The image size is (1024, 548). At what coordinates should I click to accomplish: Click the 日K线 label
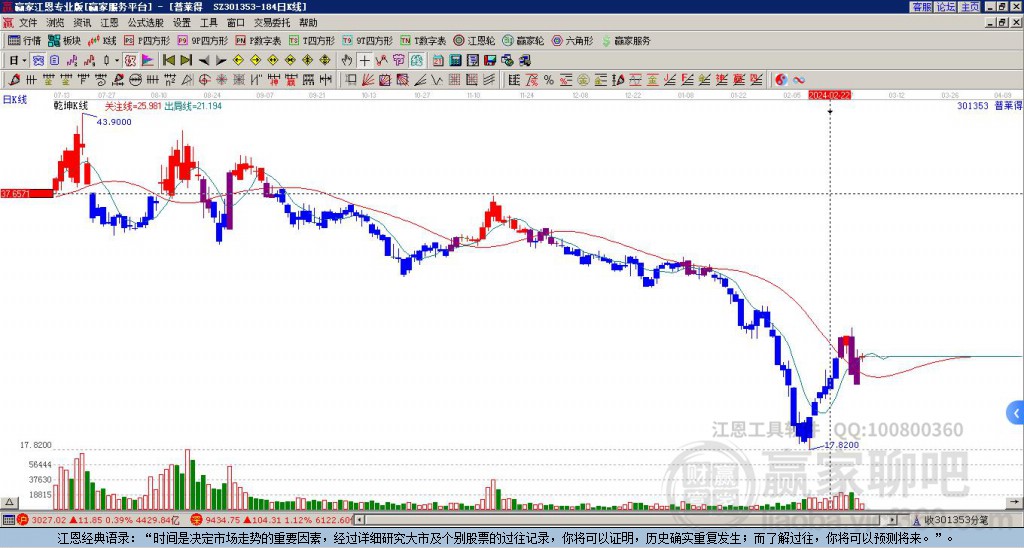coord(15,100)
